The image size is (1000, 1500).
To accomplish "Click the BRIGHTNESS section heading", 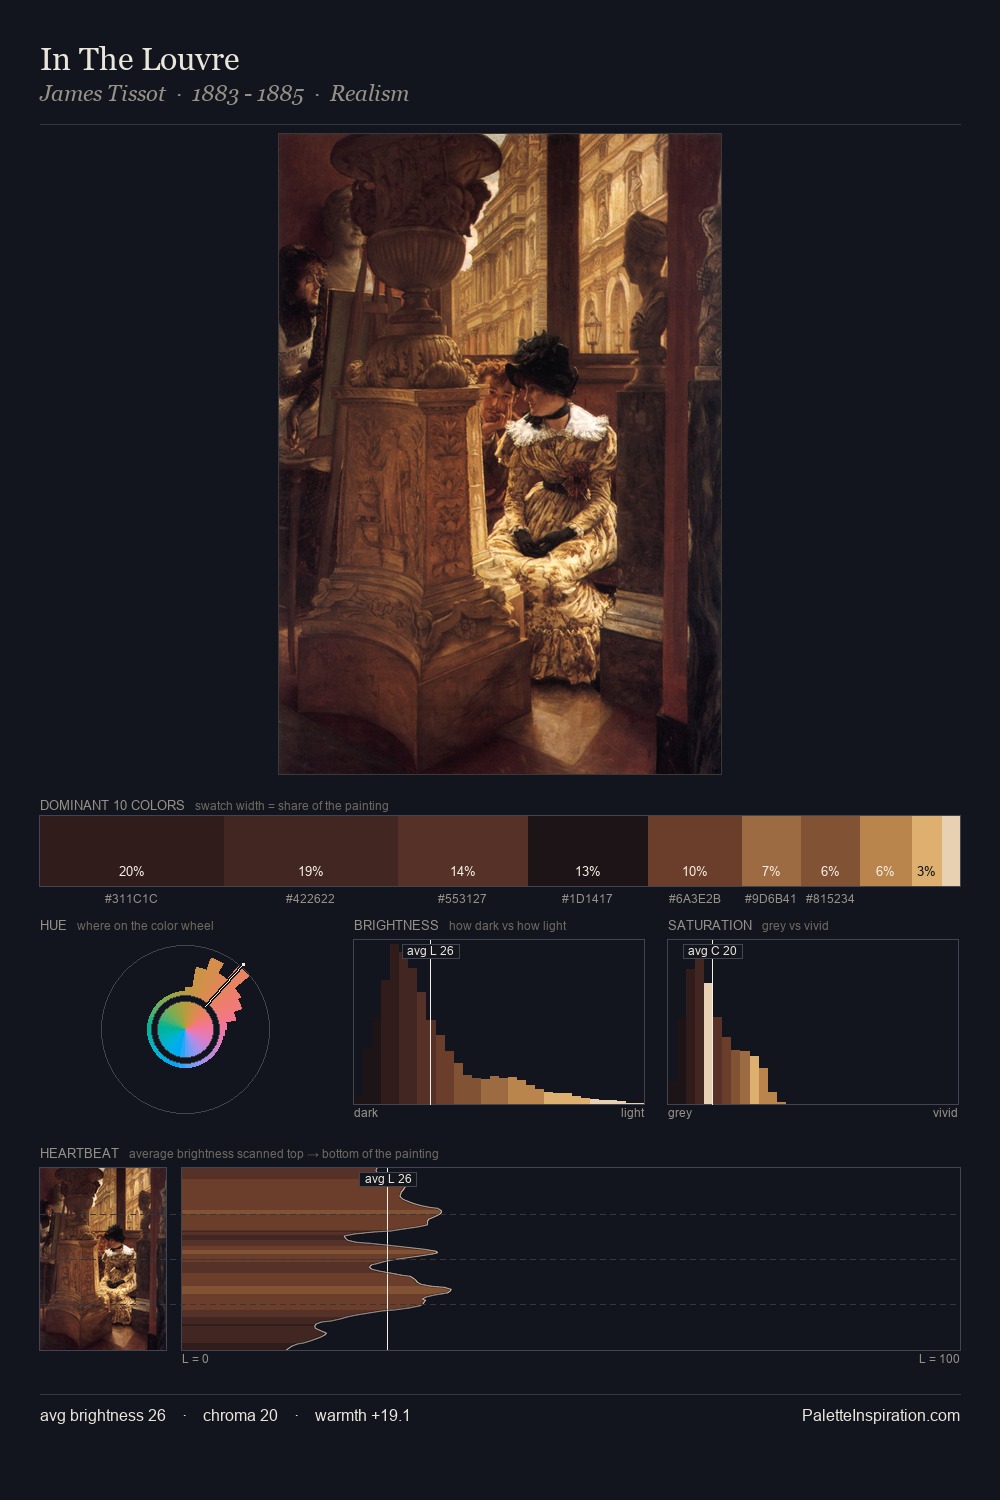I will 396,925.
